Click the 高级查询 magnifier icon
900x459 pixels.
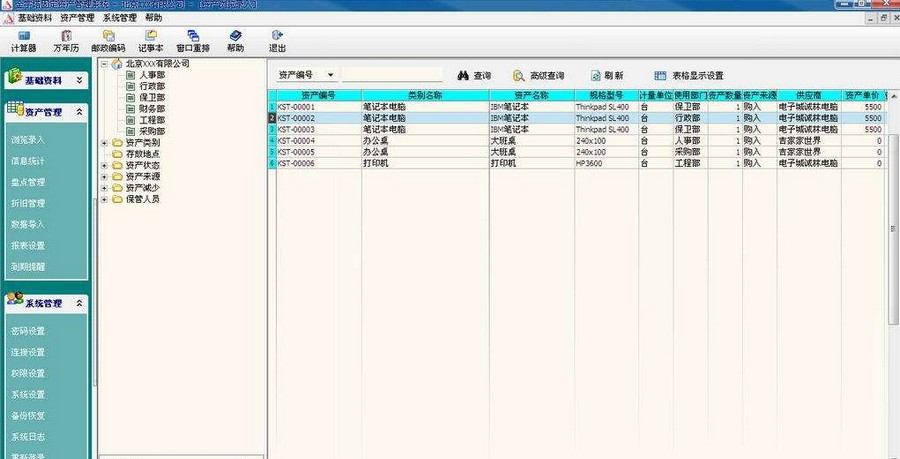(x=519, y=76)
